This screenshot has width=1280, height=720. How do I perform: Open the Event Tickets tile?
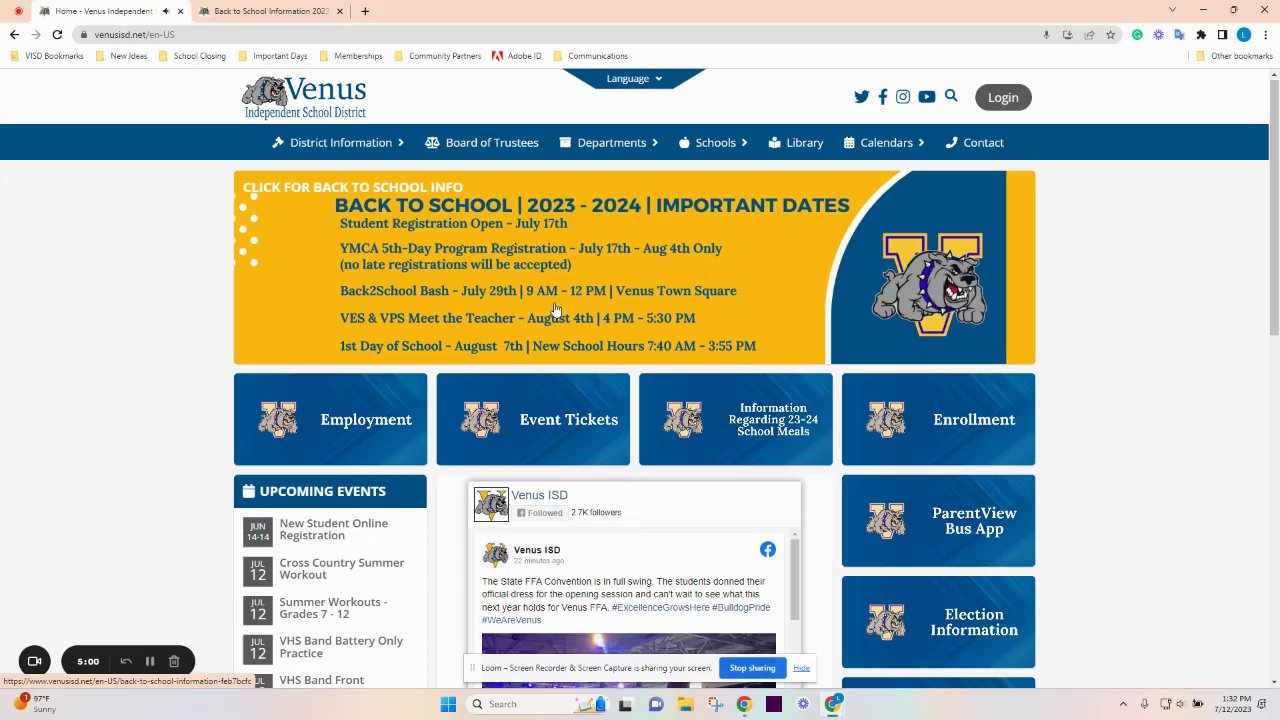(x=533, y=419)
